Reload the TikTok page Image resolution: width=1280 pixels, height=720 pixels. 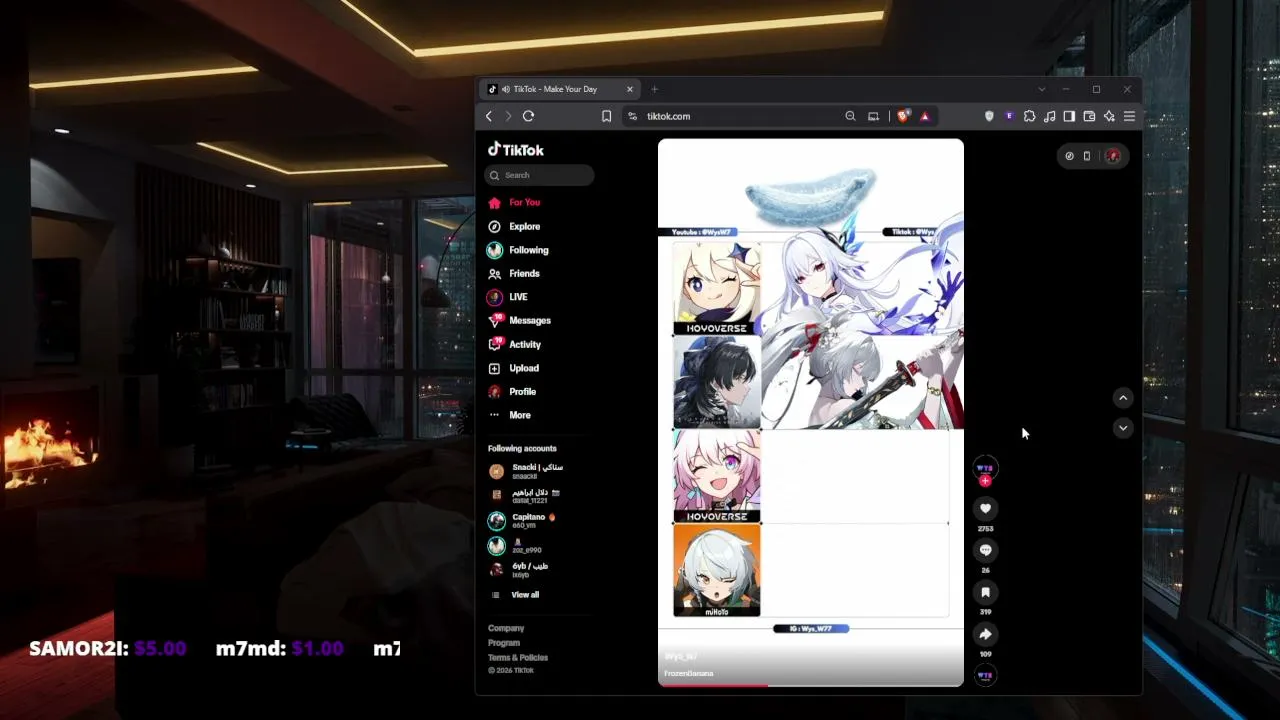click(528, 116)
